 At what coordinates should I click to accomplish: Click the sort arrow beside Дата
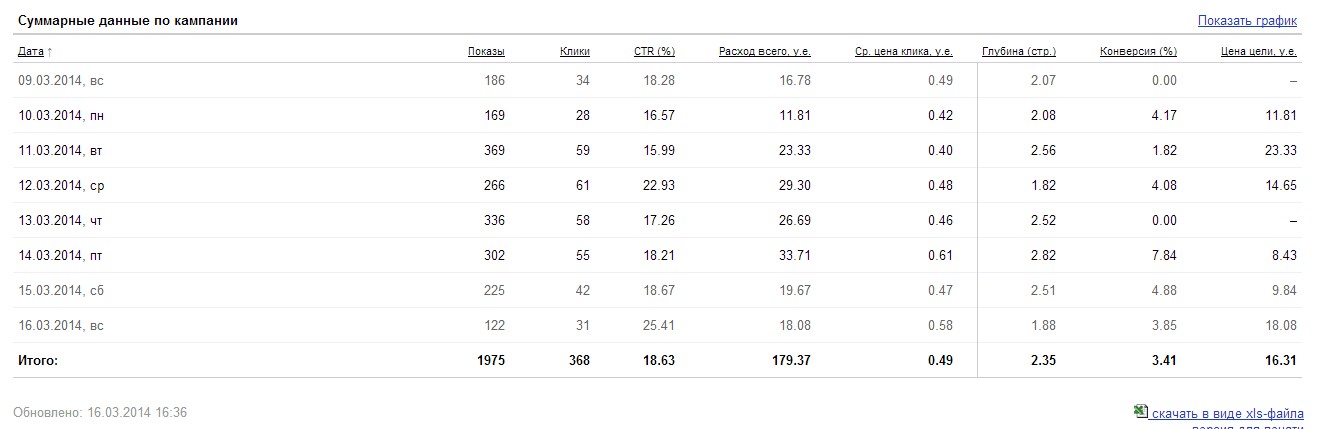[x=50, y=51]
